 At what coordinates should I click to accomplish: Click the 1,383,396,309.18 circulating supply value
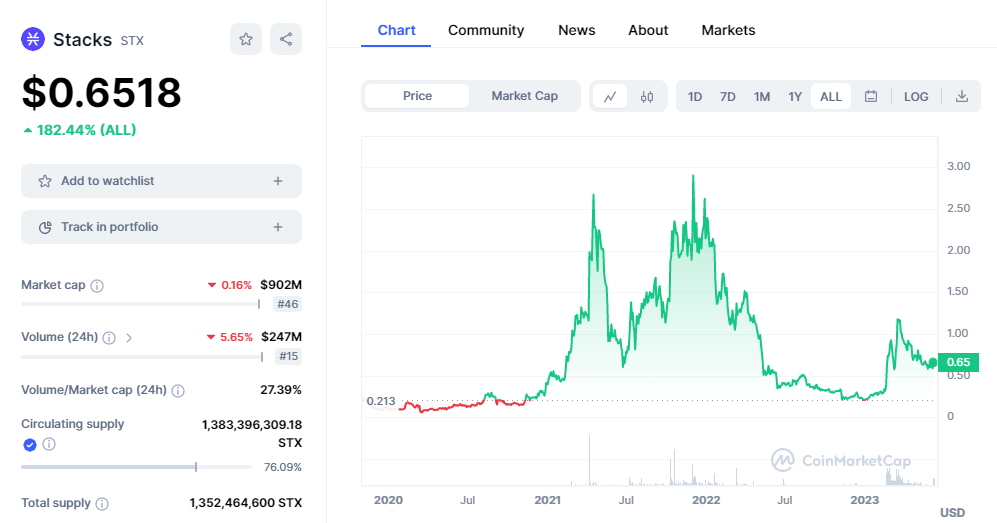[x=252, y=425]
